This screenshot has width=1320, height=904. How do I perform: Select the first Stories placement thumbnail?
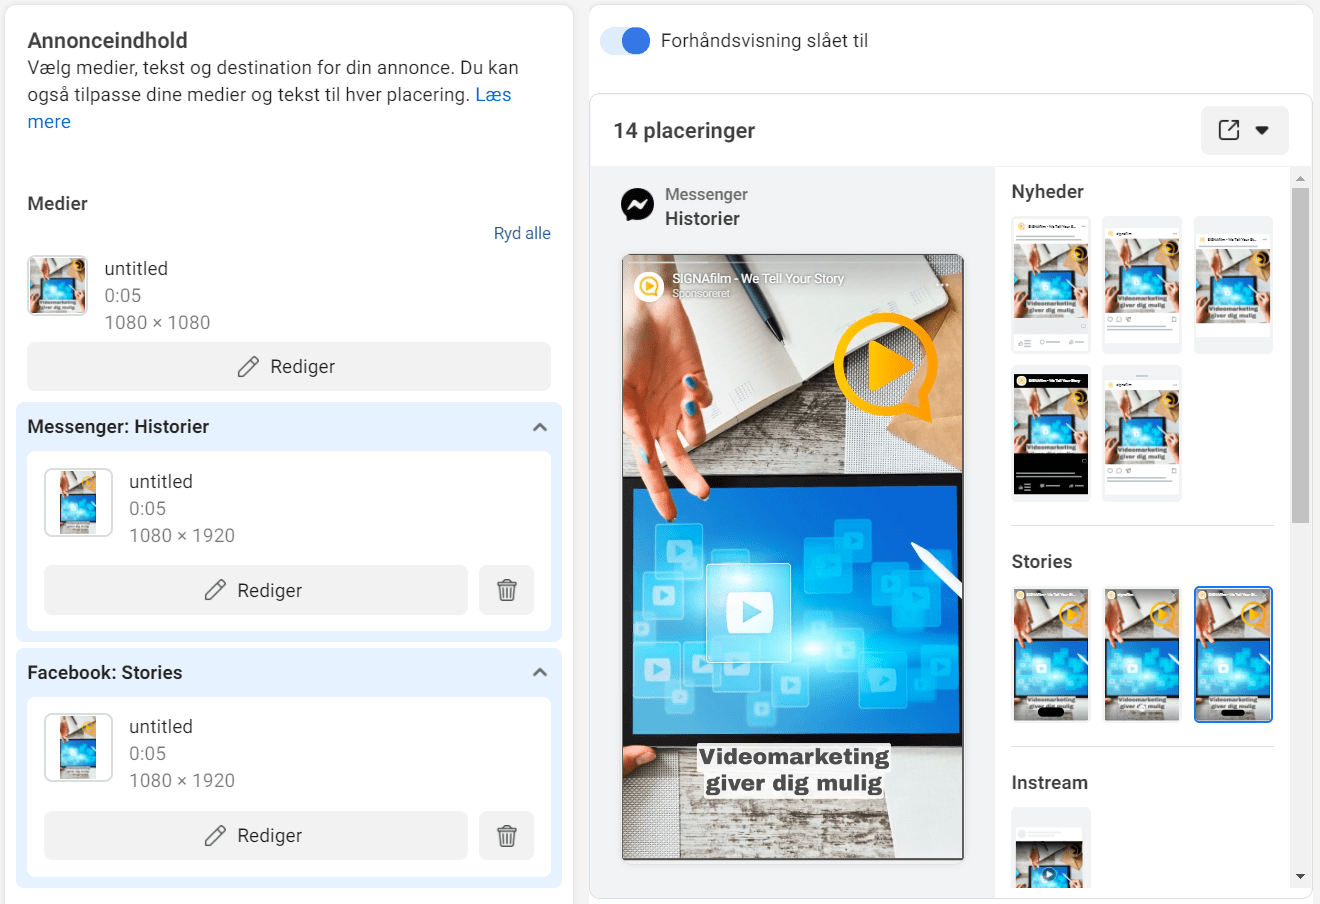1050,654
